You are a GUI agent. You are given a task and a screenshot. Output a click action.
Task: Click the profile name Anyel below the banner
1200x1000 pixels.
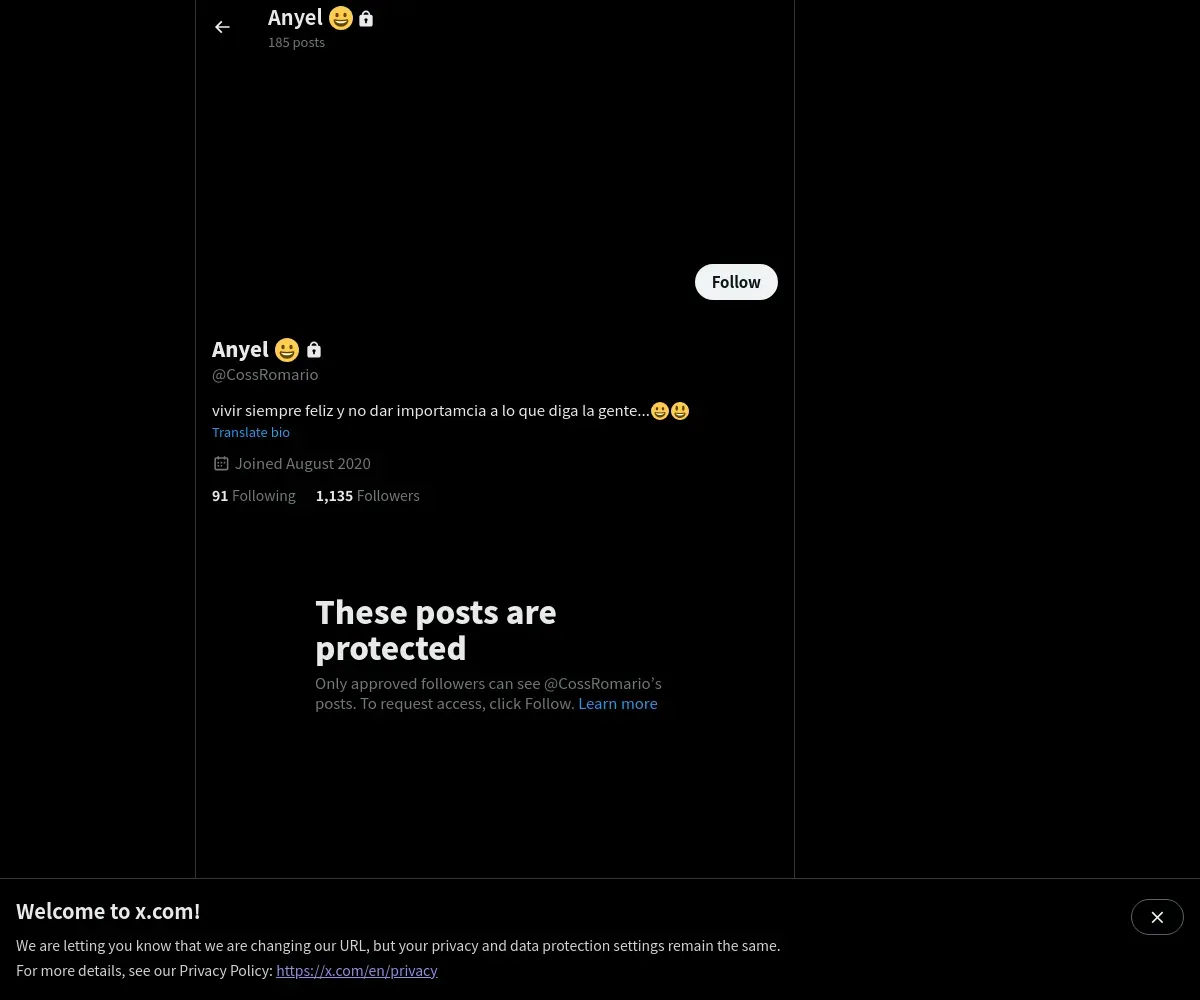tap(240, 350)
